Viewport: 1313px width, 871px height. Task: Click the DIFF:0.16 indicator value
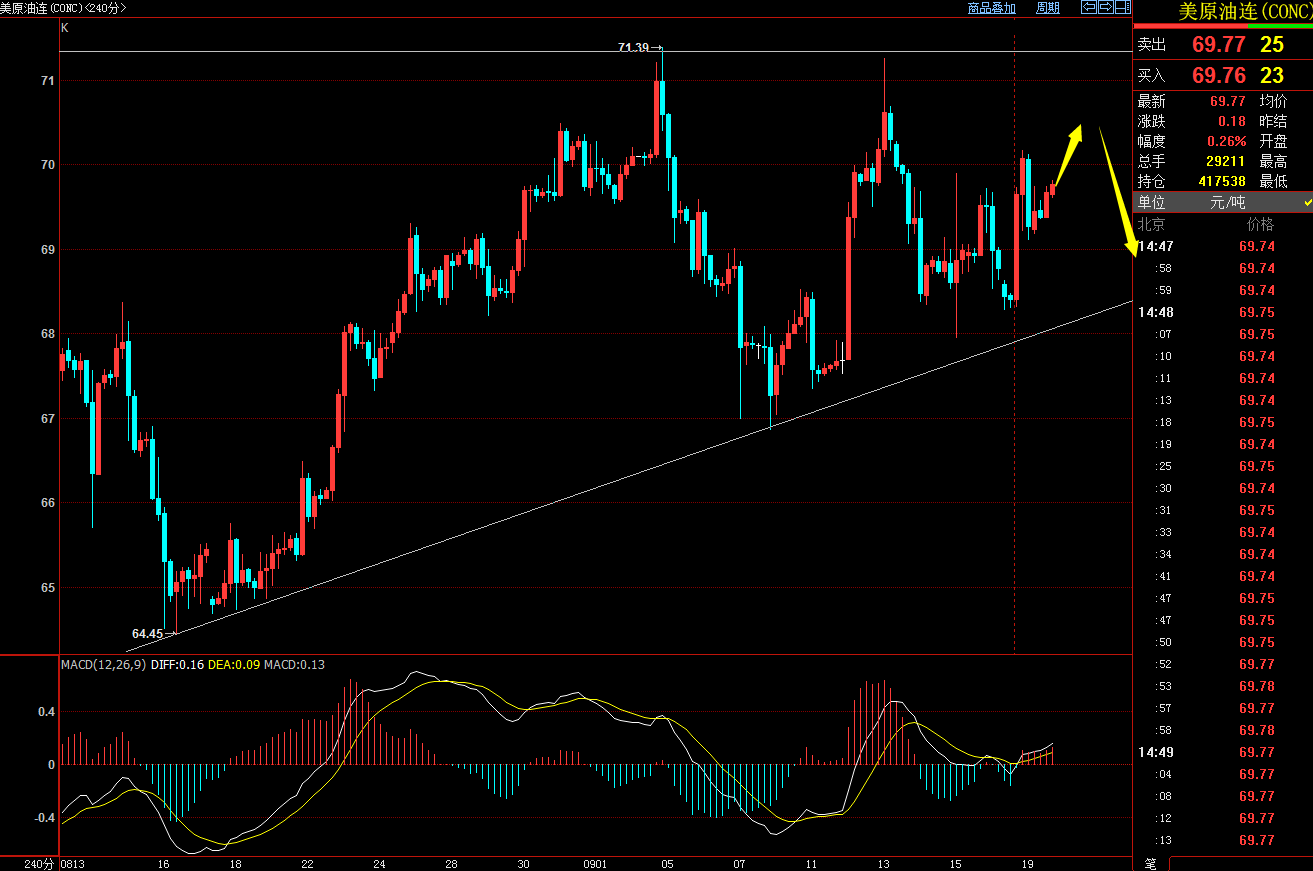tap(176, 664)
